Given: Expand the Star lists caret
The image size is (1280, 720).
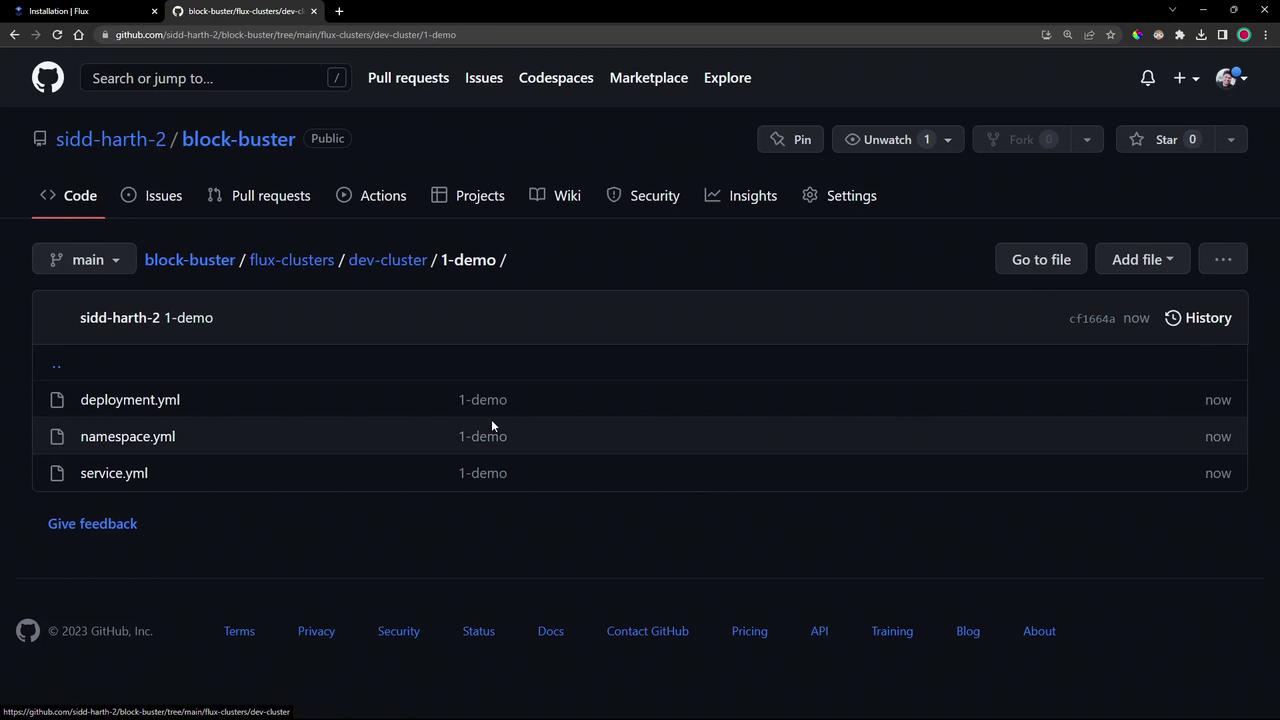Looking at the screenshot, I should pos(1231,139).
